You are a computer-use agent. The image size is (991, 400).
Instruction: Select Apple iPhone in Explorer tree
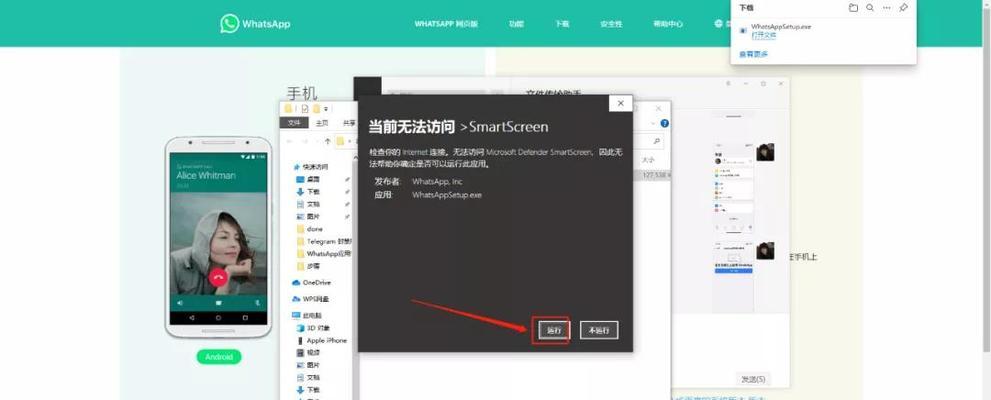(321, 340)
